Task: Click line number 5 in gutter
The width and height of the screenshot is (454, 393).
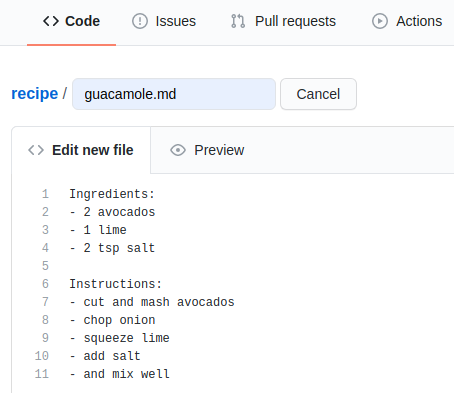Action: tap(45, 266)
